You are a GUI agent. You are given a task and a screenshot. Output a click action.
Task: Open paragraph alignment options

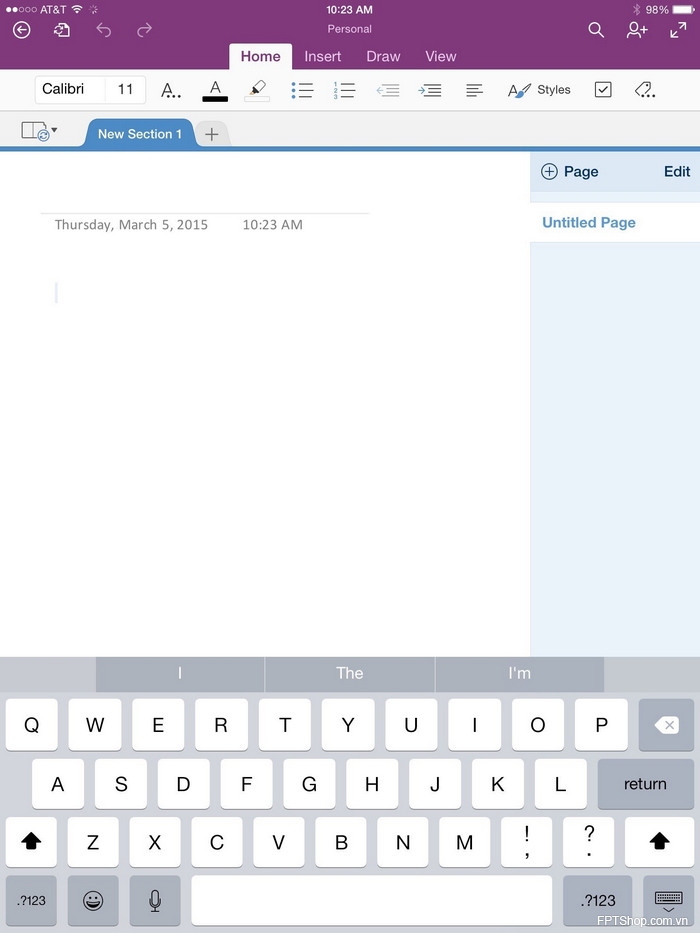(x=474, y=90)
